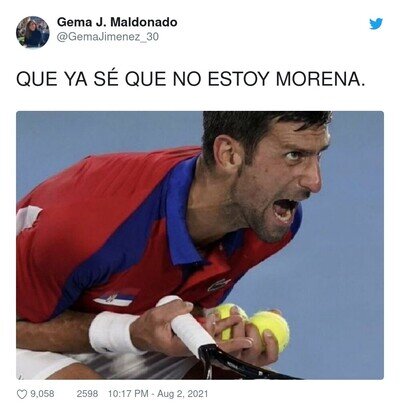Click the Twitter bird logo icon
This screenshot has width=400, height=409.
coord(376,24)
